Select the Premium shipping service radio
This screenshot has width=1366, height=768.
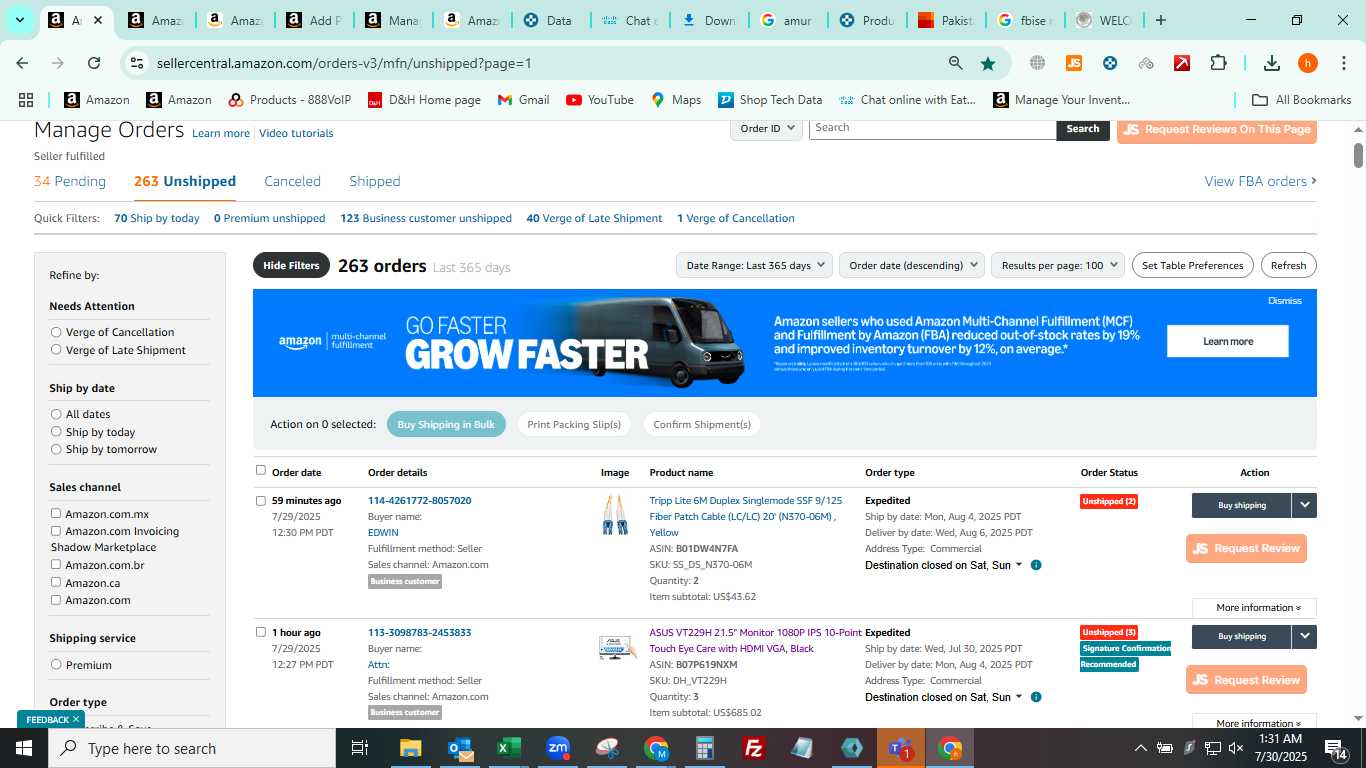56,665
